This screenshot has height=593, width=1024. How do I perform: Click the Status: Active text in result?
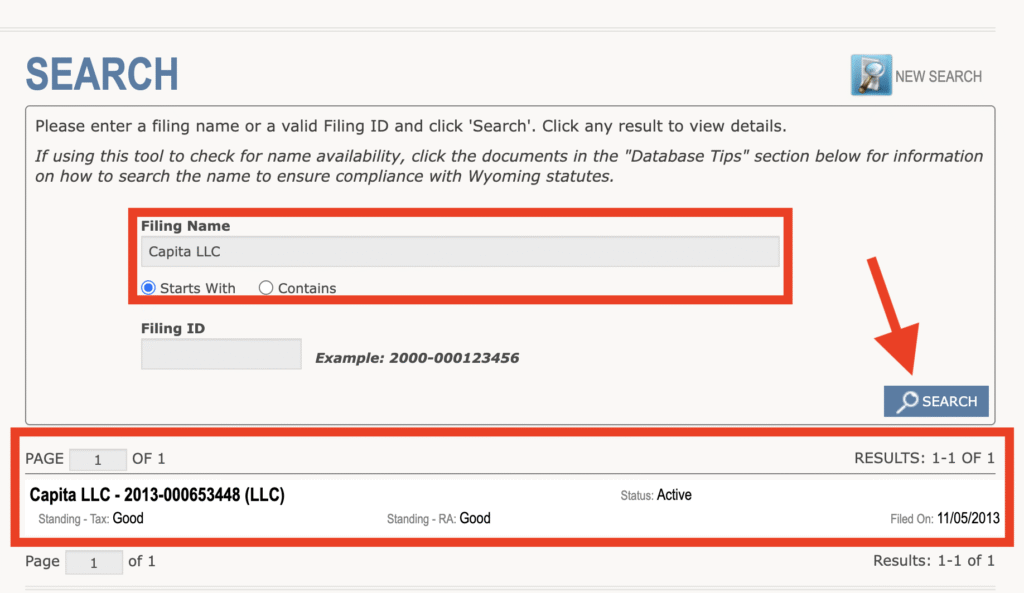656,495
